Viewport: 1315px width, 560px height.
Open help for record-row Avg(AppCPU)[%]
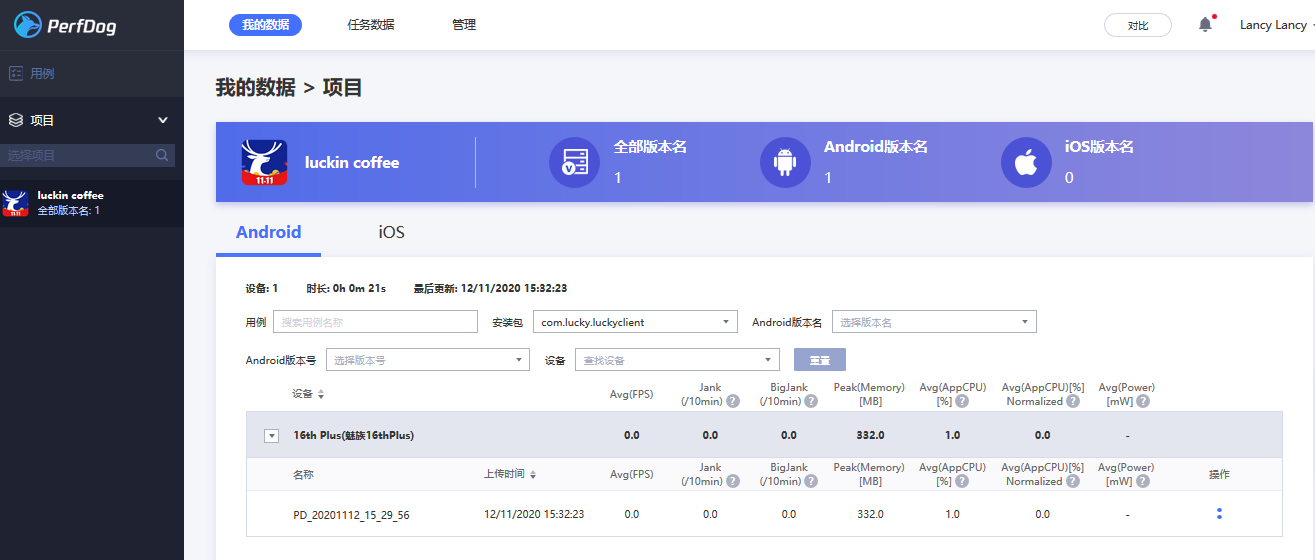pos(962,481)
